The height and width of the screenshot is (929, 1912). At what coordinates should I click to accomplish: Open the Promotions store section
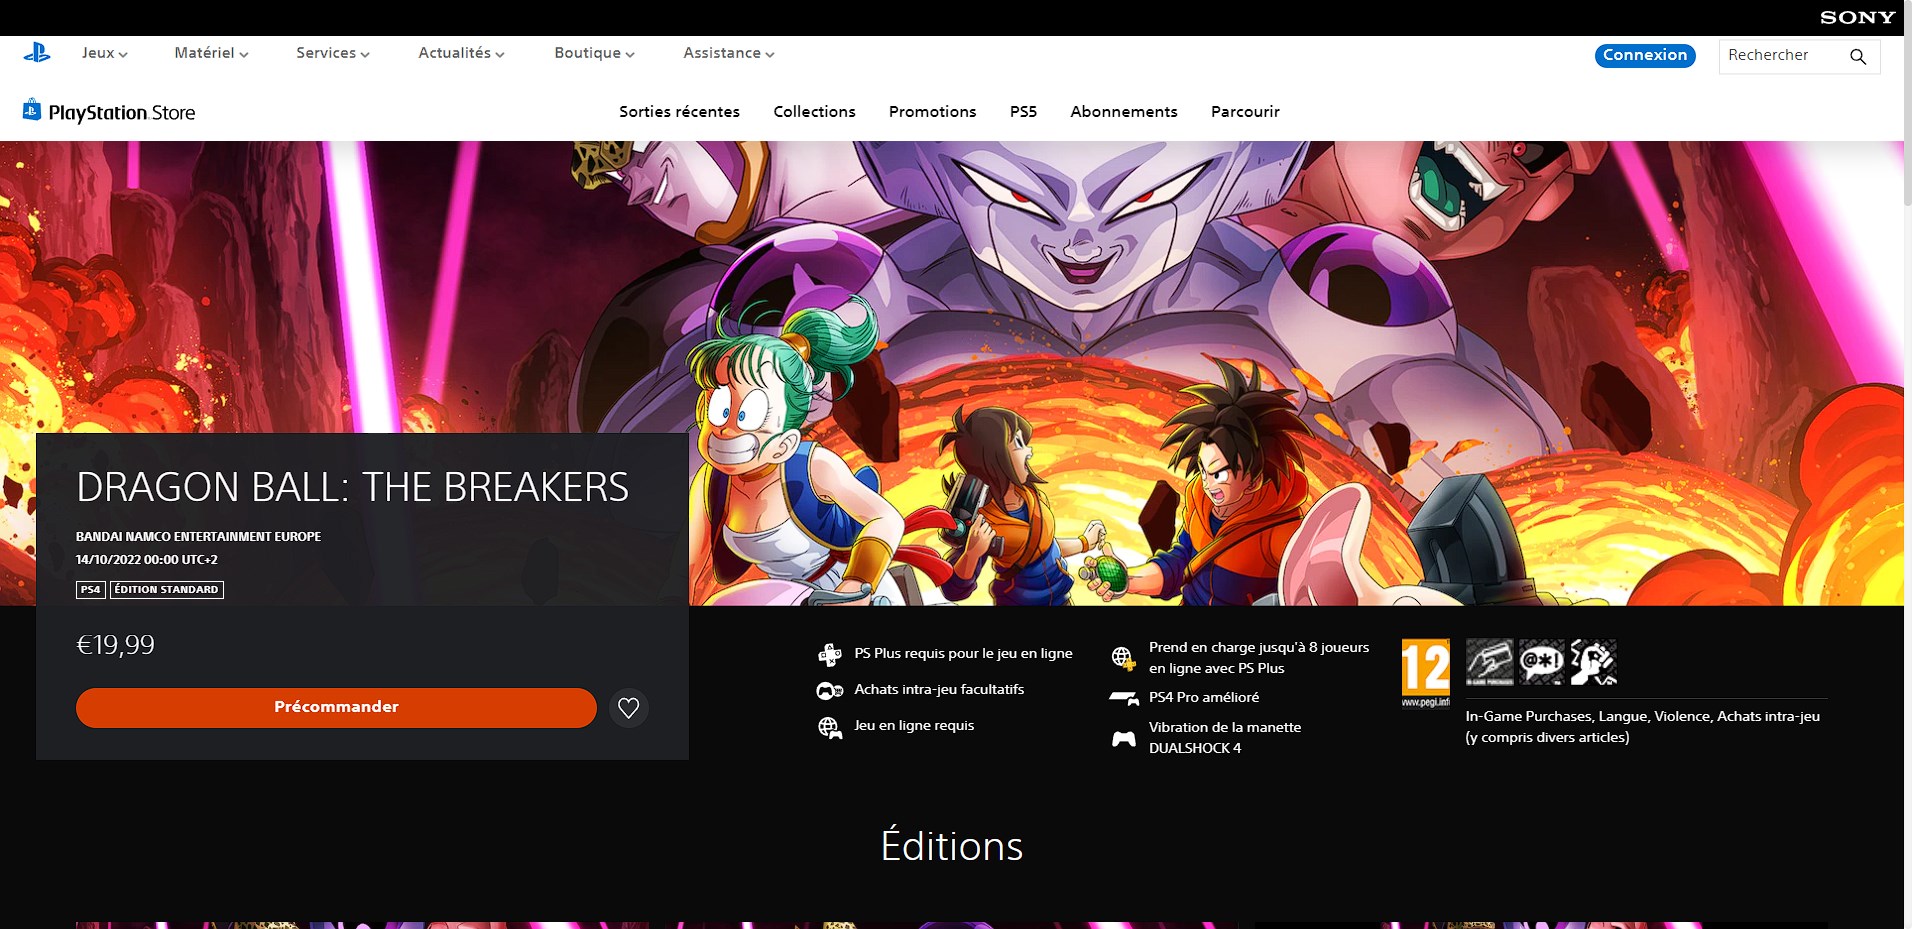pyautogui.click(x=932, y=112)
